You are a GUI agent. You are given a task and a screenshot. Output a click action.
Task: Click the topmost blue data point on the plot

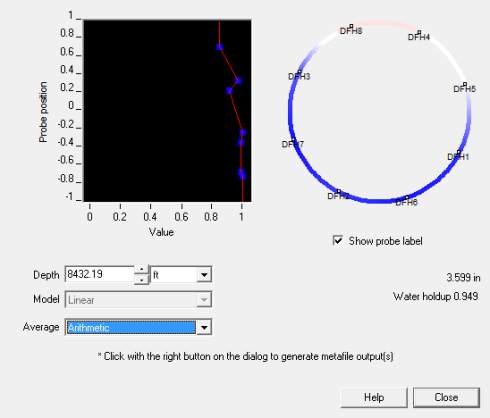pyautogui.click(x=219, y=47)
